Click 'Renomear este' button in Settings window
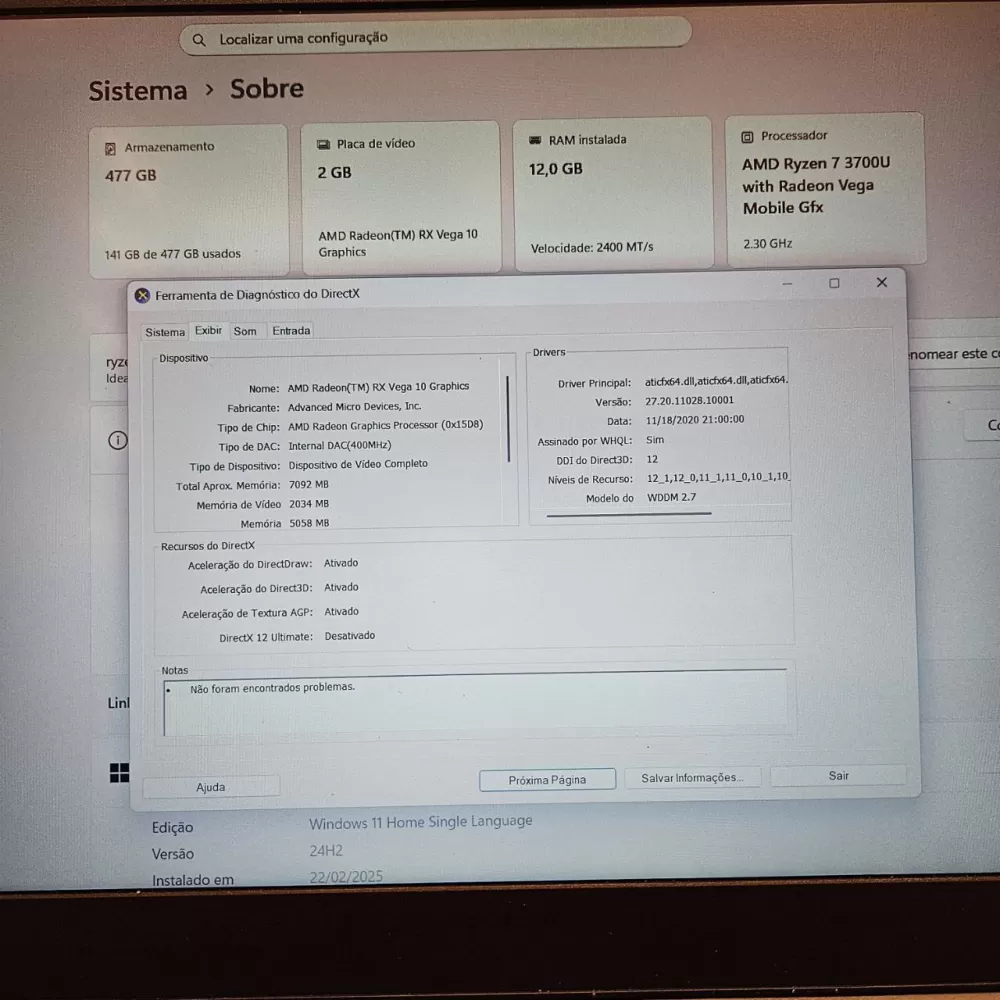 (x=953, y=353)
